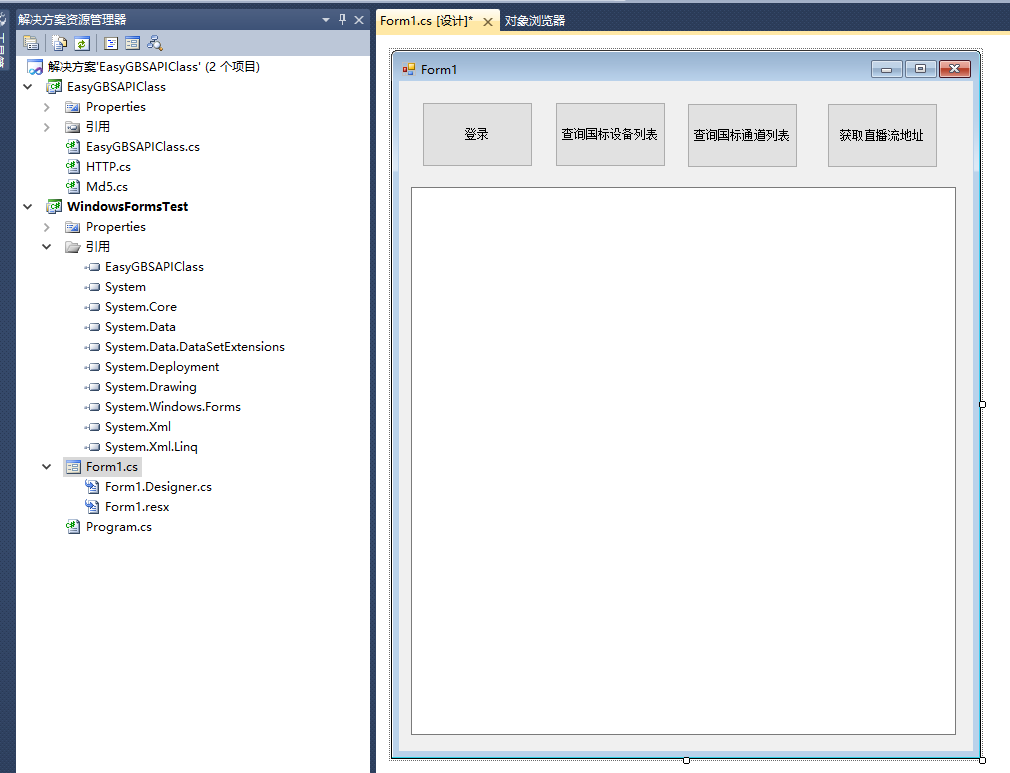Click the View Designer toolbar icon
Image resolution: width=1010 pixels, height=773 pixels.
point(133,43)
